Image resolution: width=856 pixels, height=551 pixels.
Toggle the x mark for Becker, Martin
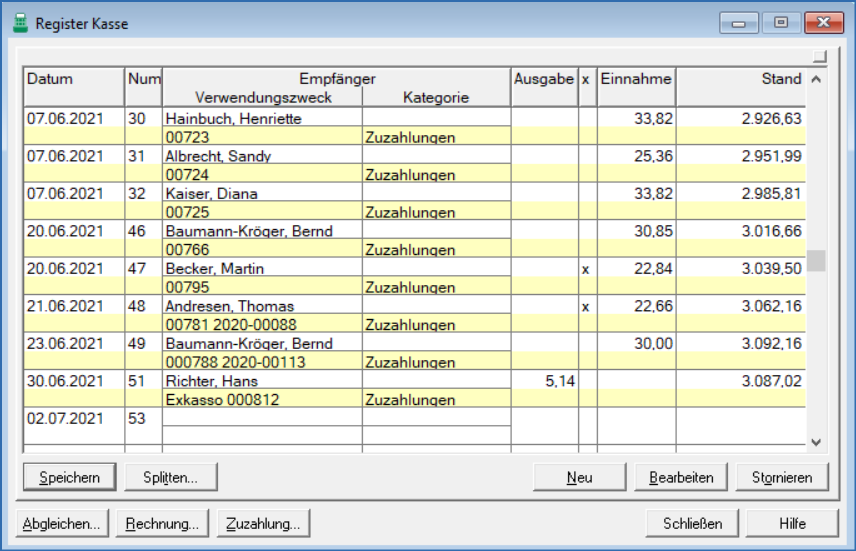[587, 269]
